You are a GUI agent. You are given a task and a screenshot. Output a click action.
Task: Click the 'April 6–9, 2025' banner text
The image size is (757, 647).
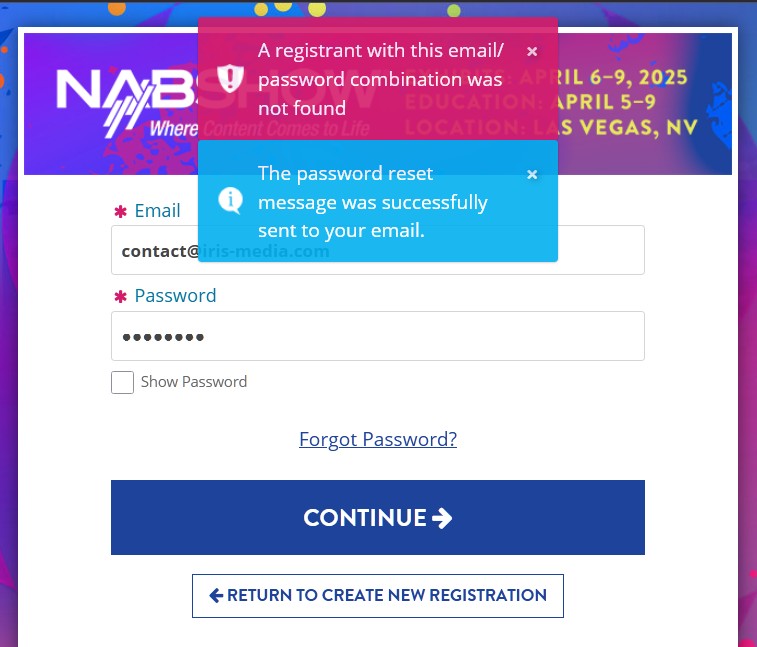click(x=622, y=77)
